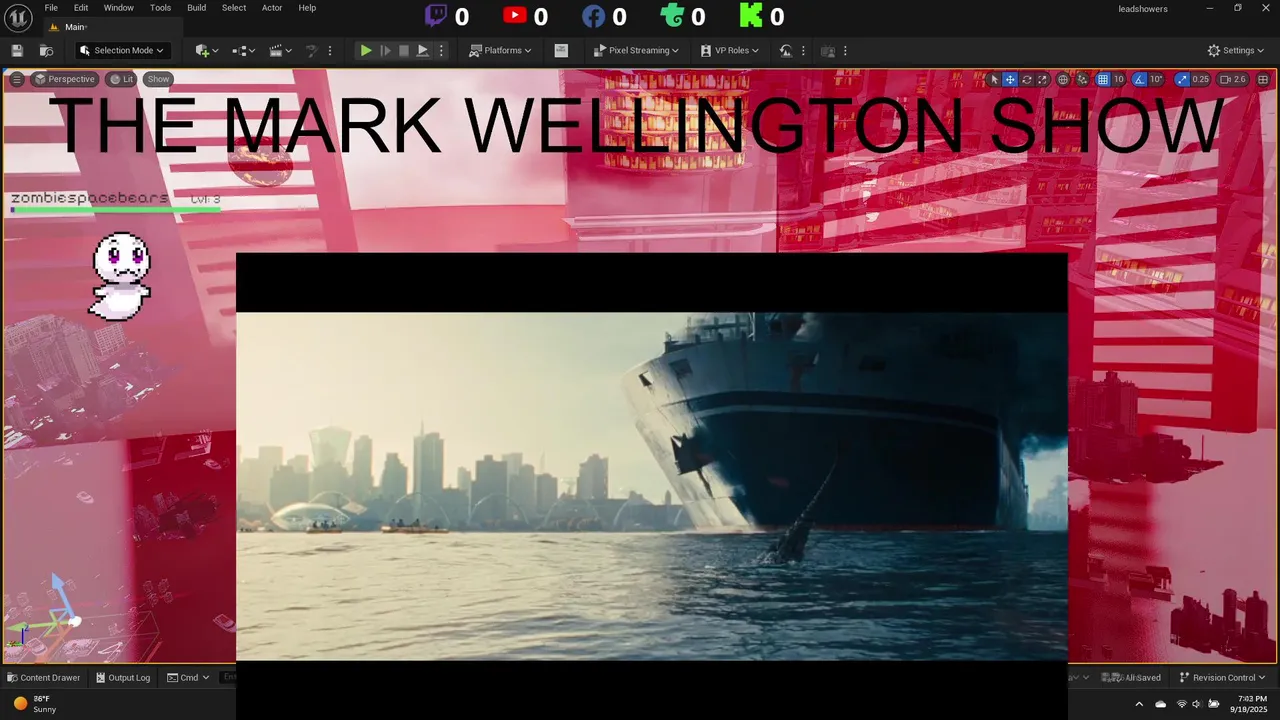Image resolution: width=1280 pixels, height=720 pixels.
Task: Change rotation snap value 10°
Action: click(x=1156, y=79)
